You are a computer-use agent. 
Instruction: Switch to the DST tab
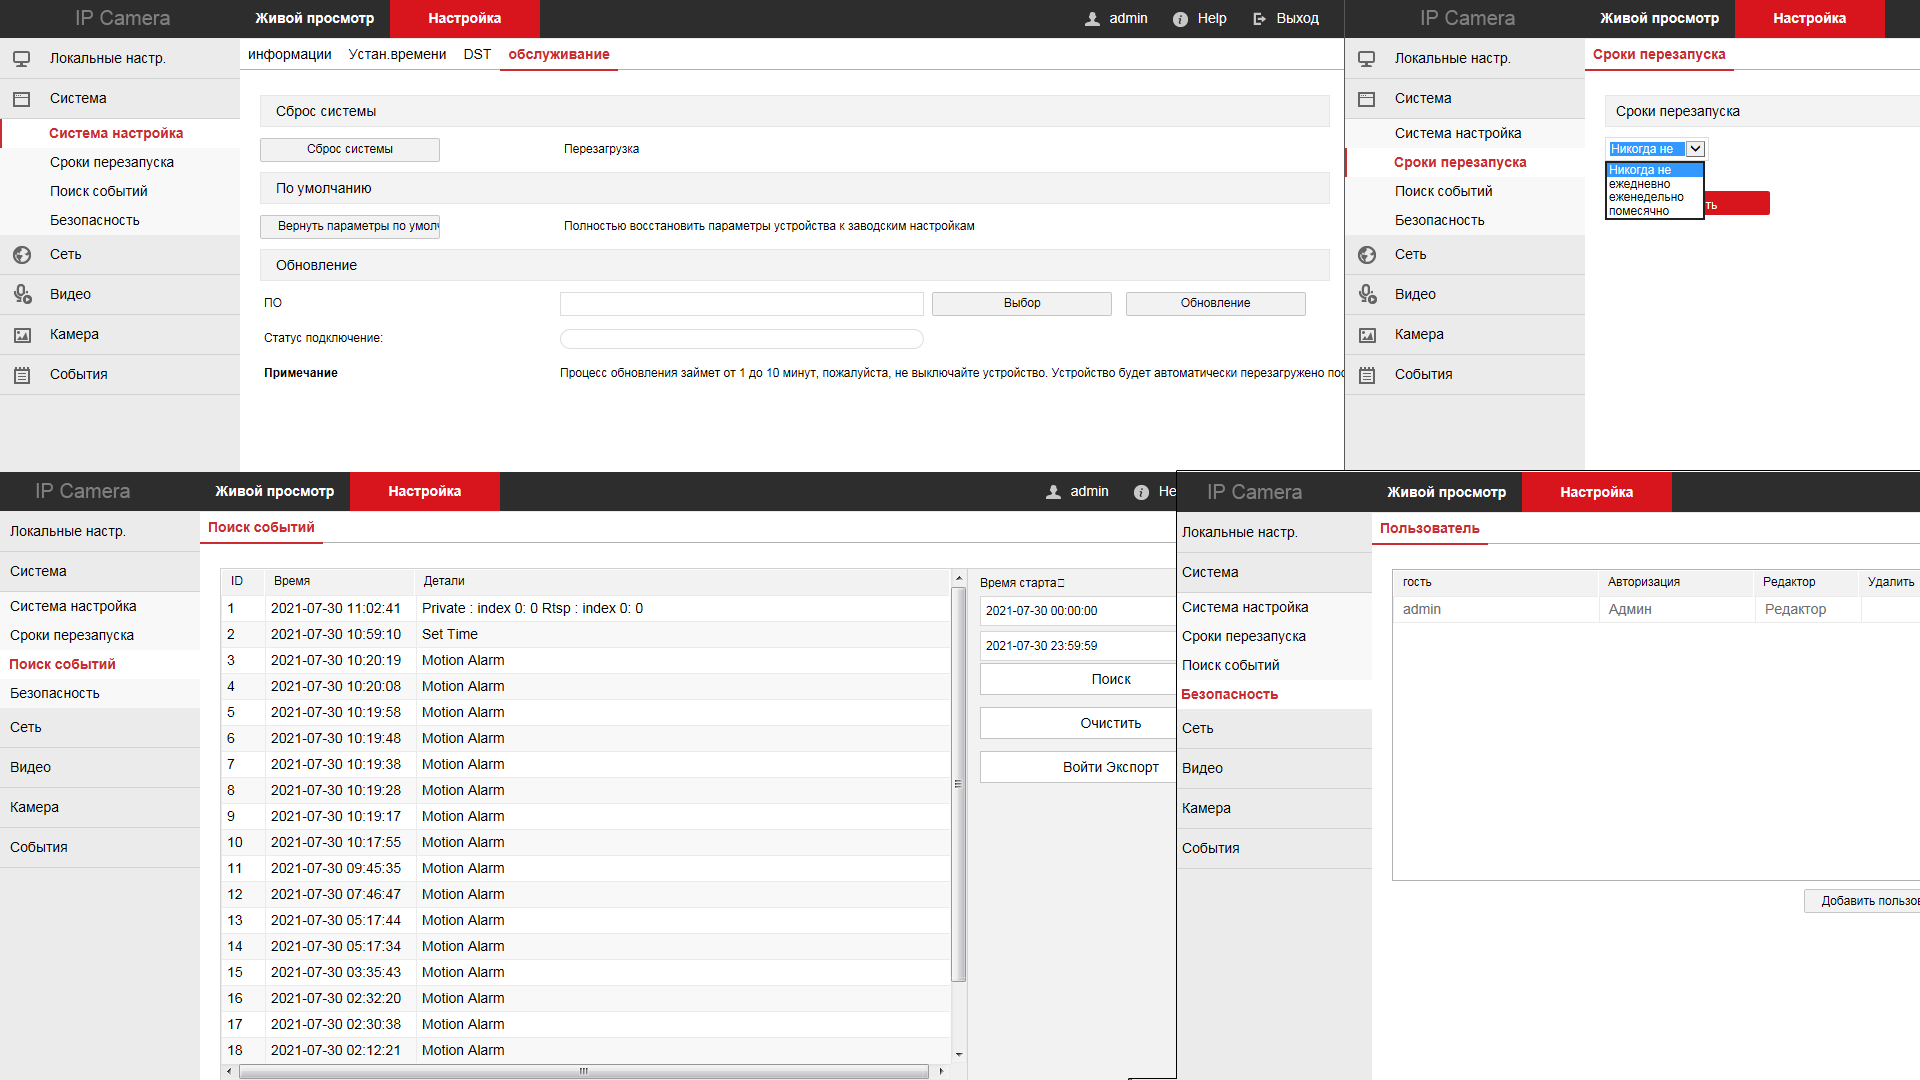(x=477, y=54)
